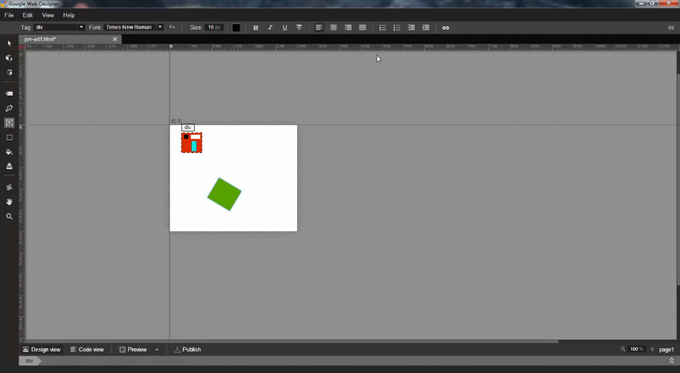Viewport: 680px width, 373px height.
Task: Expand the timeline with double chevron
Action: coord(671,361)
